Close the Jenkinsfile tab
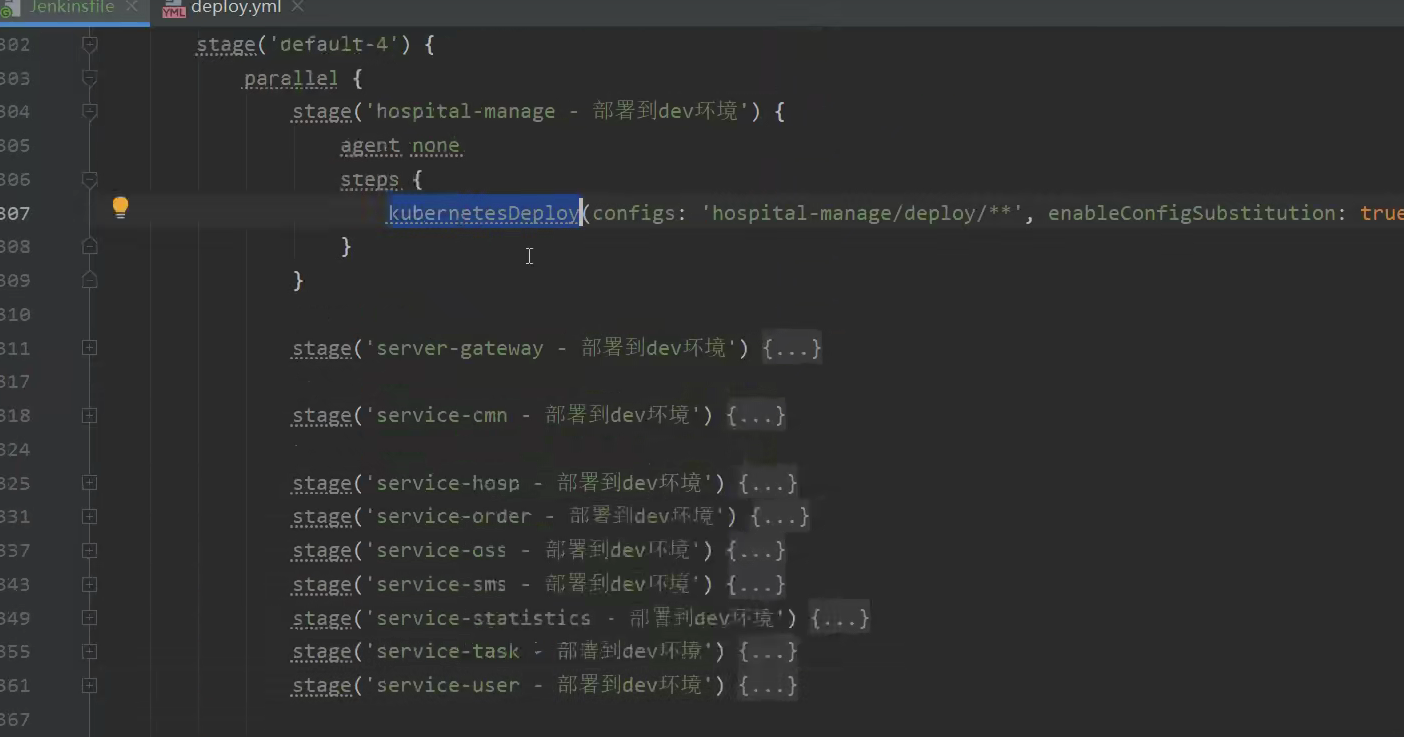The image size is (1404, 737). 132,7
